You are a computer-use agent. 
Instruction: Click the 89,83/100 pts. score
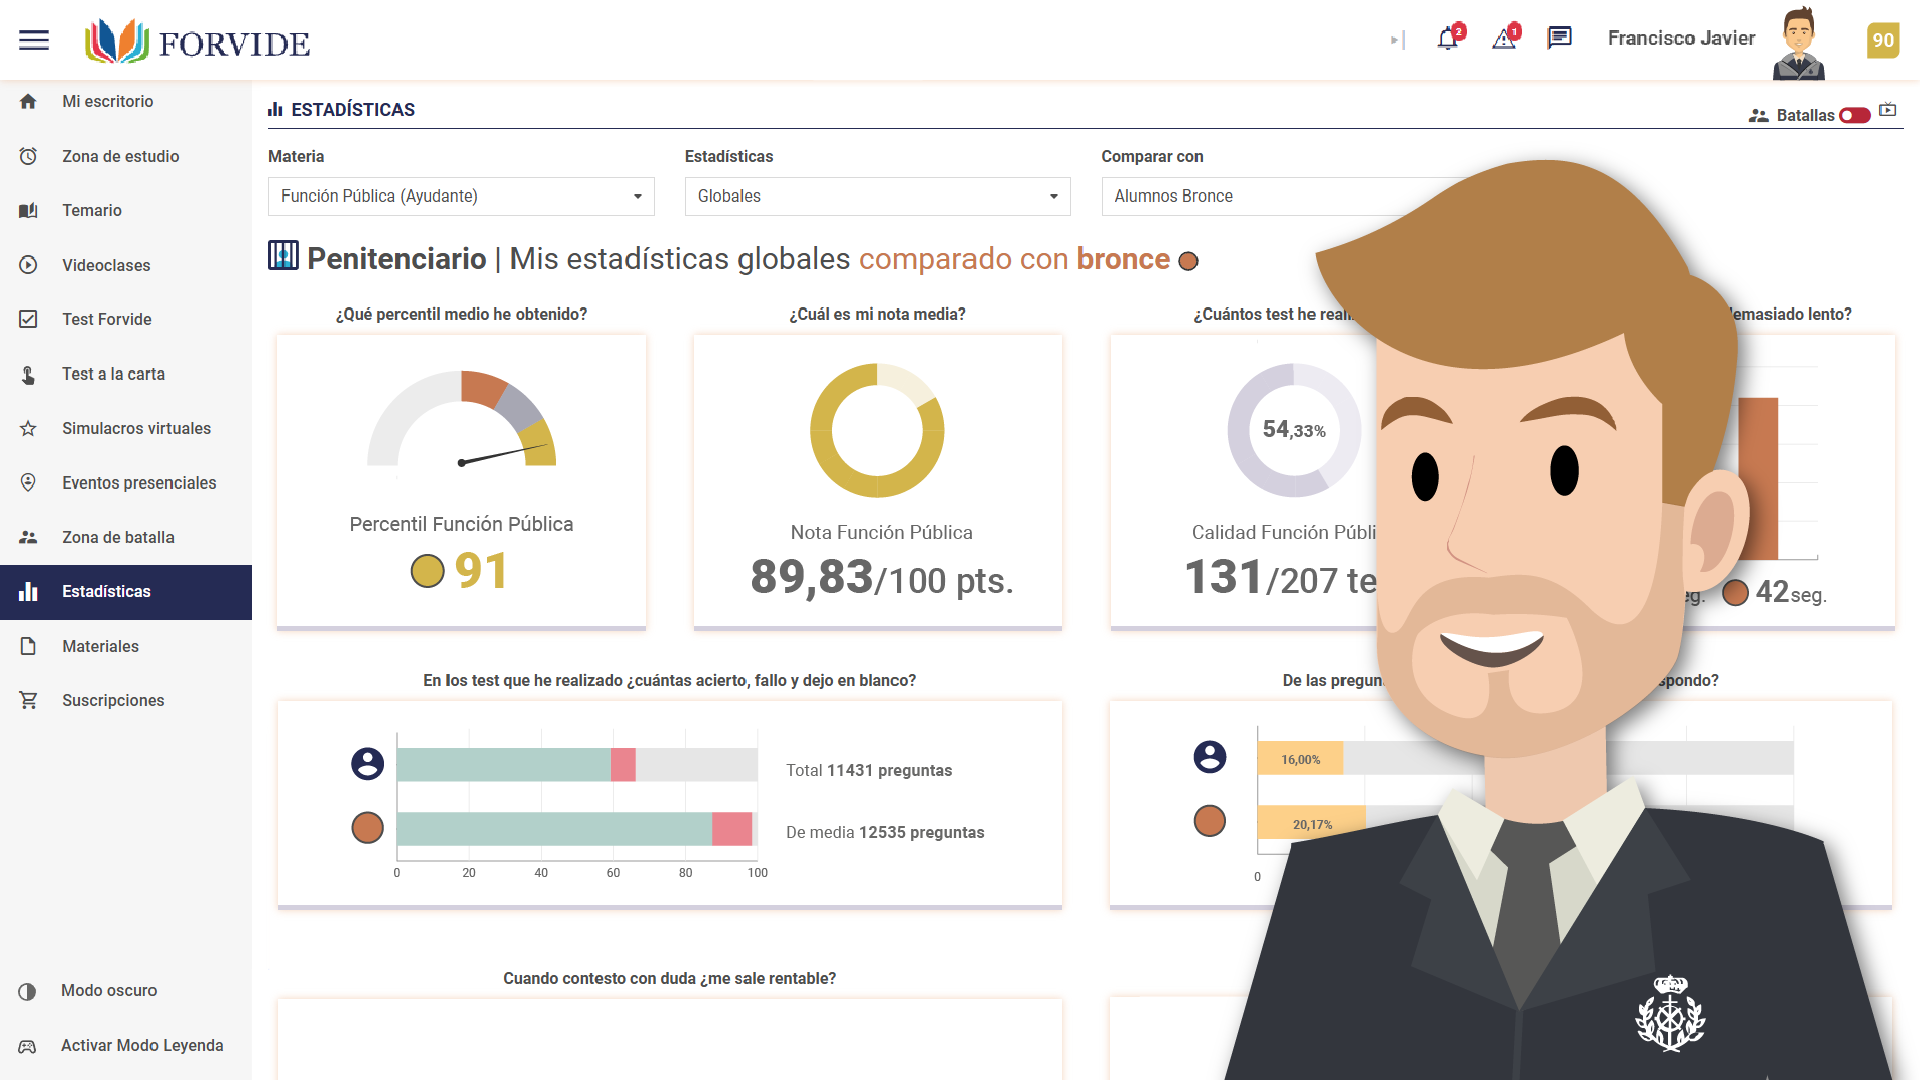pyautogui.click(x=882, y=578)
